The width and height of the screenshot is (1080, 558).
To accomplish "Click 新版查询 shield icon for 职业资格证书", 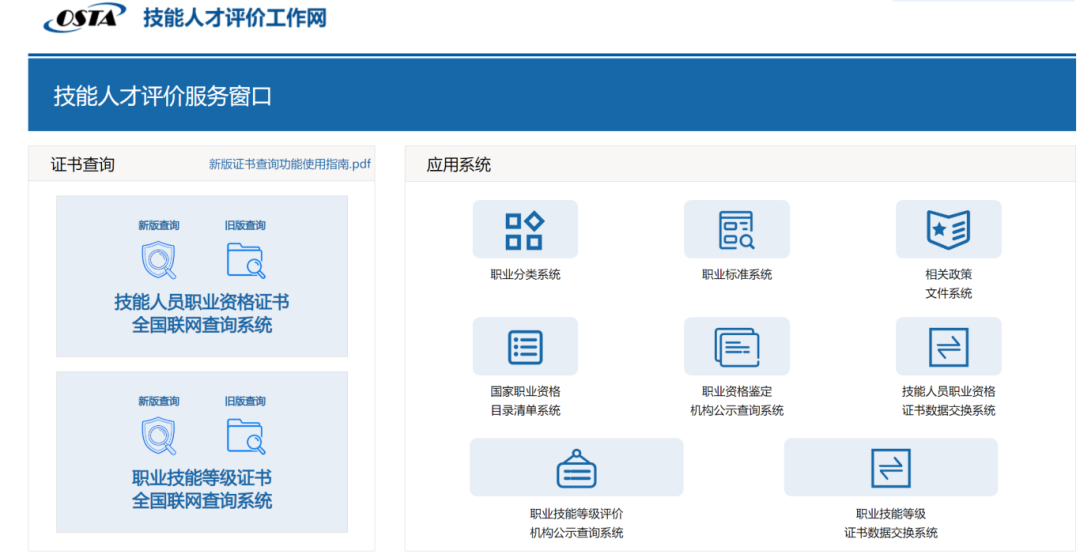I will (x=158, y=260).
